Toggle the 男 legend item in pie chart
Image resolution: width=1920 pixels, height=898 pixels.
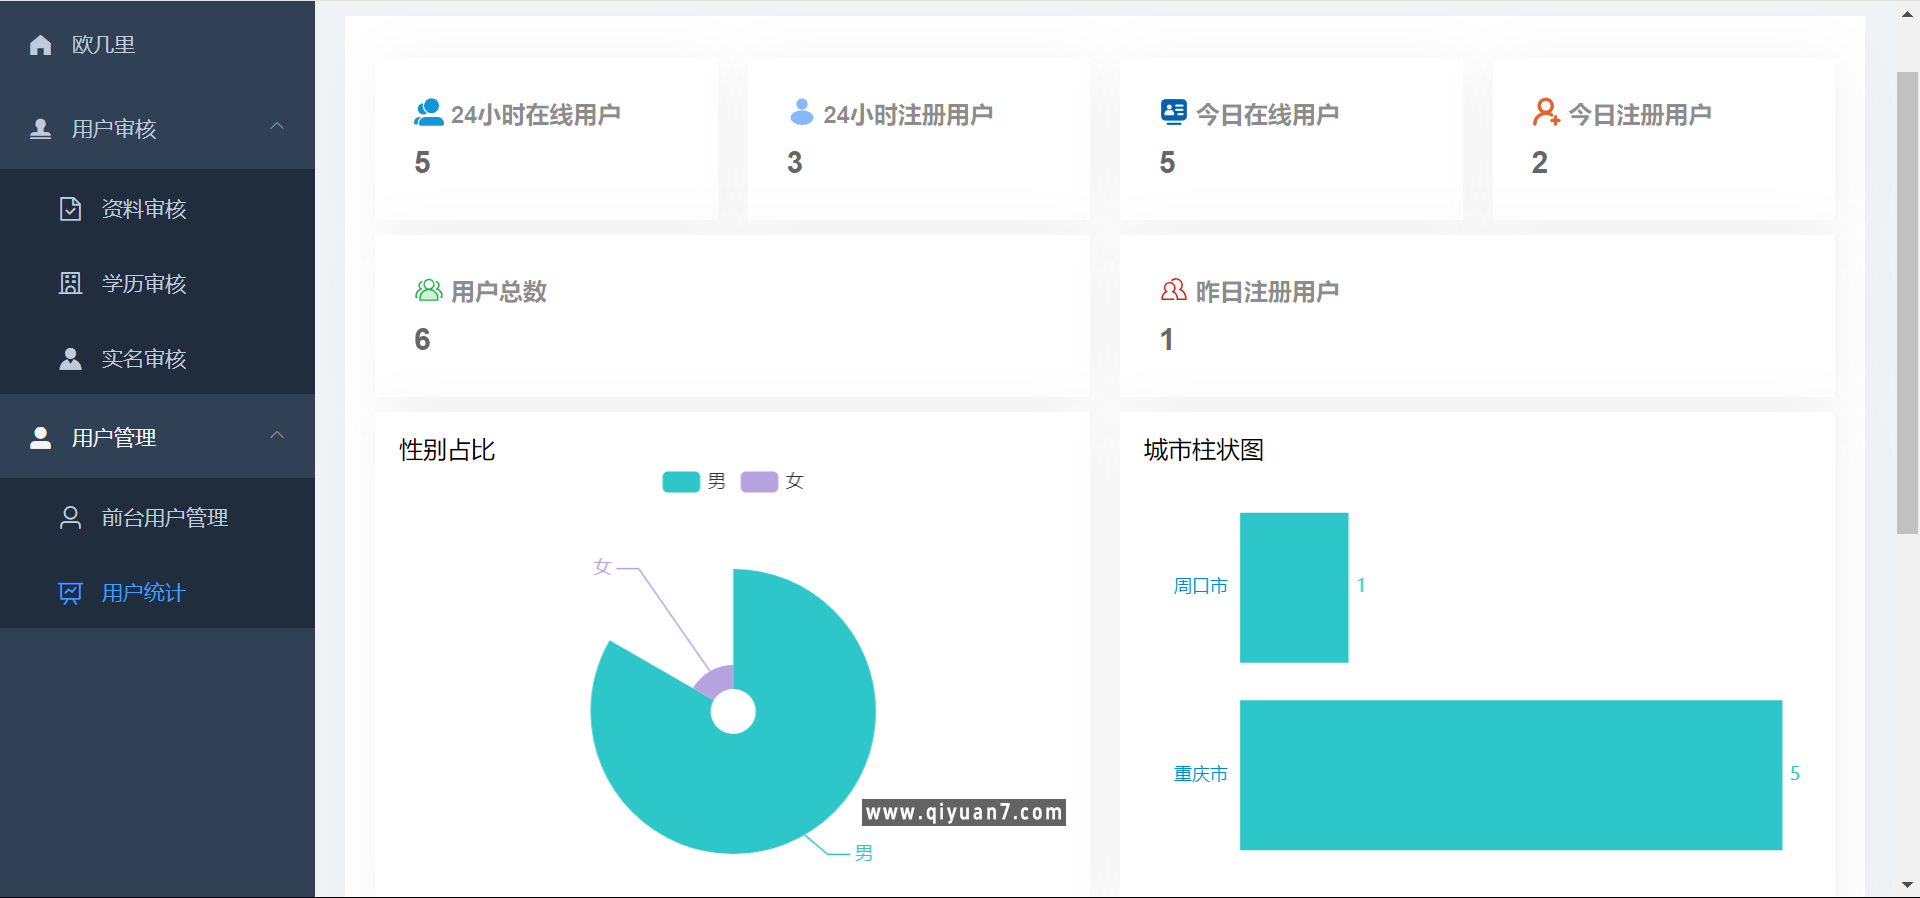(x=694, y=482)
